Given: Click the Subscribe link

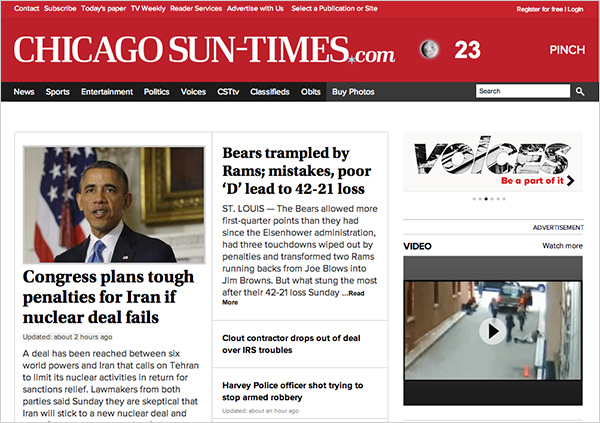Looking at the screenshot, I should pyautogui.click(x=60, y=8).
